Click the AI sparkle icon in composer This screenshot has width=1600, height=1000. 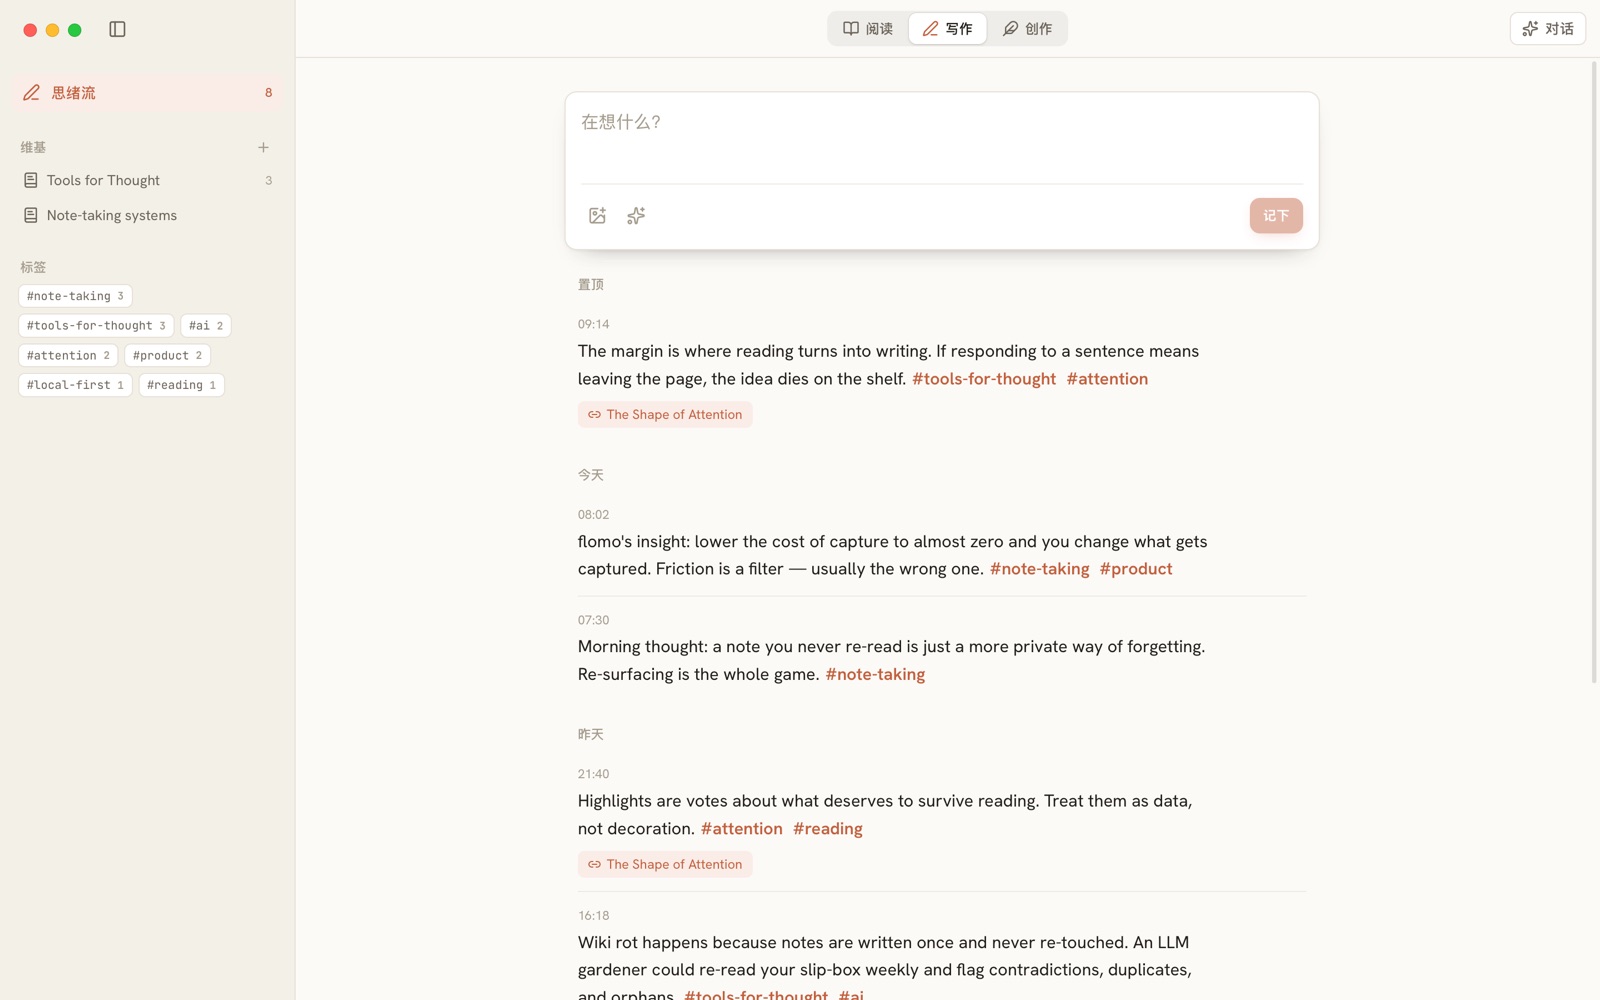click(636, 216)
